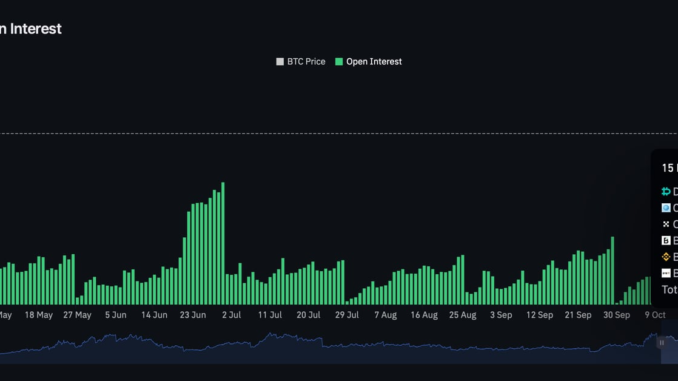Click the light blue exchange icon in tooltip
Viewport: 678px width, 381px height.
click(x=666, y=208)
